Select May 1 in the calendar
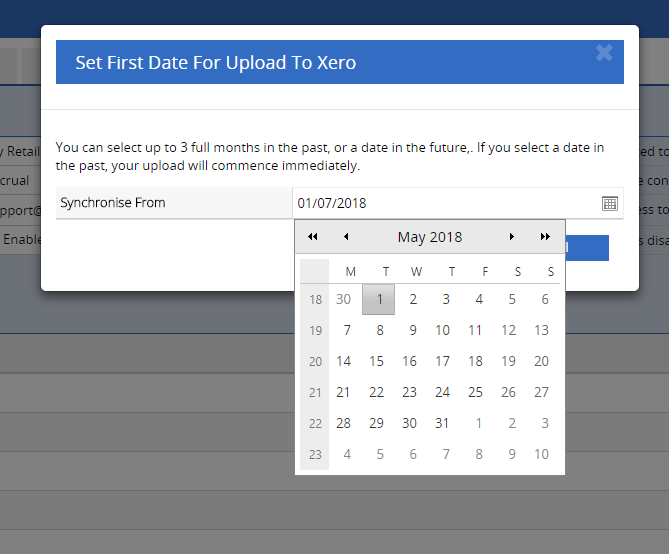Viewport: 669px width, 554px height. click(x=378, y=299)
